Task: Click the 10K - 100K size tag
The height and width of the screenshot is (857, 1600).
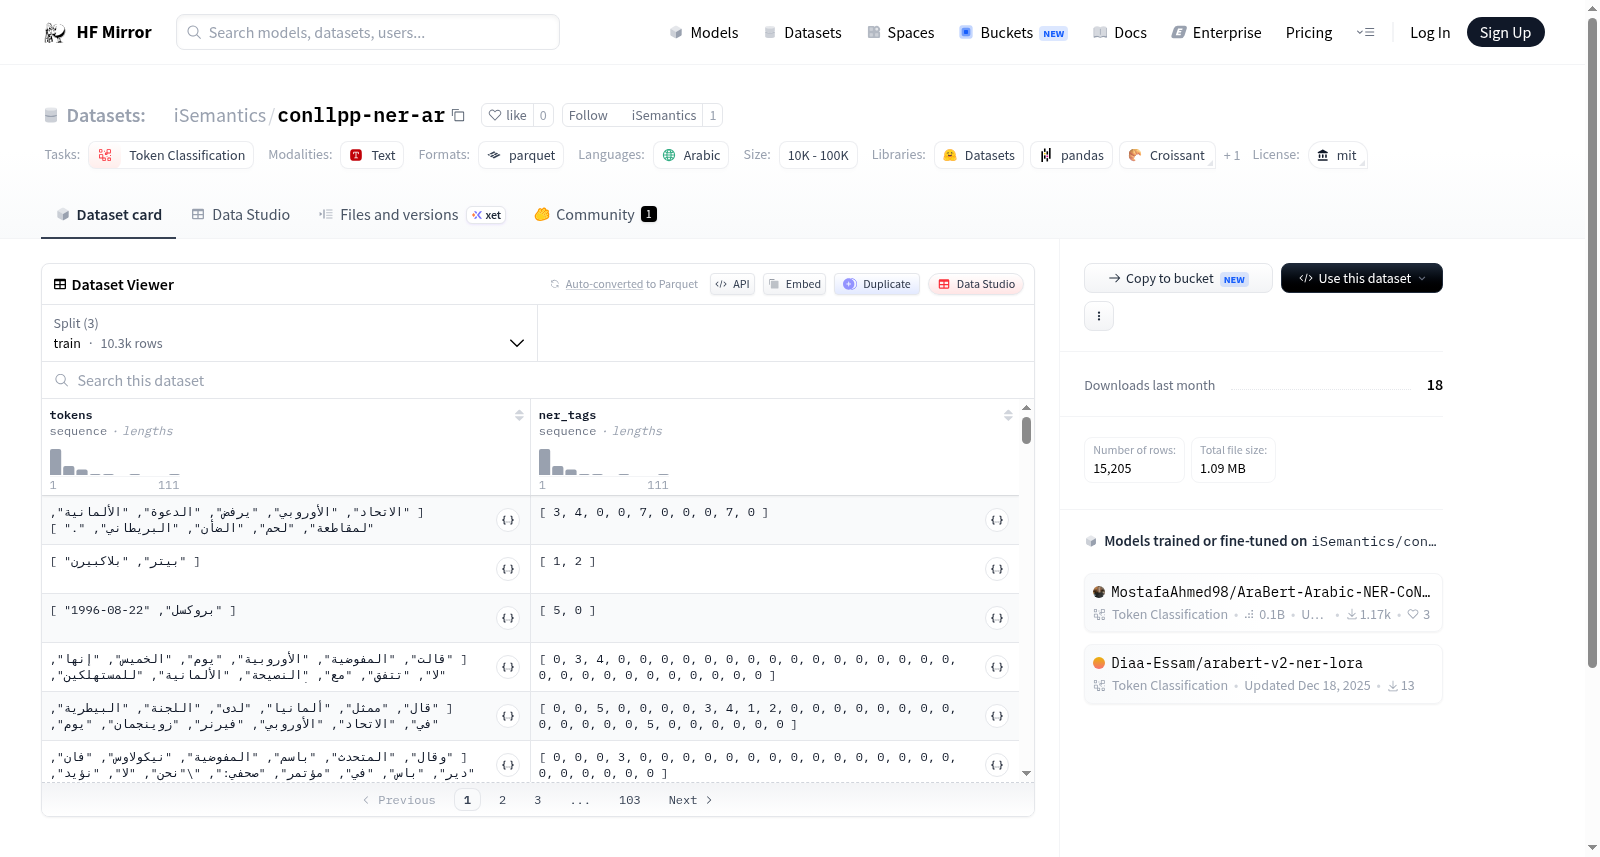Action: (x=818, y=155)
